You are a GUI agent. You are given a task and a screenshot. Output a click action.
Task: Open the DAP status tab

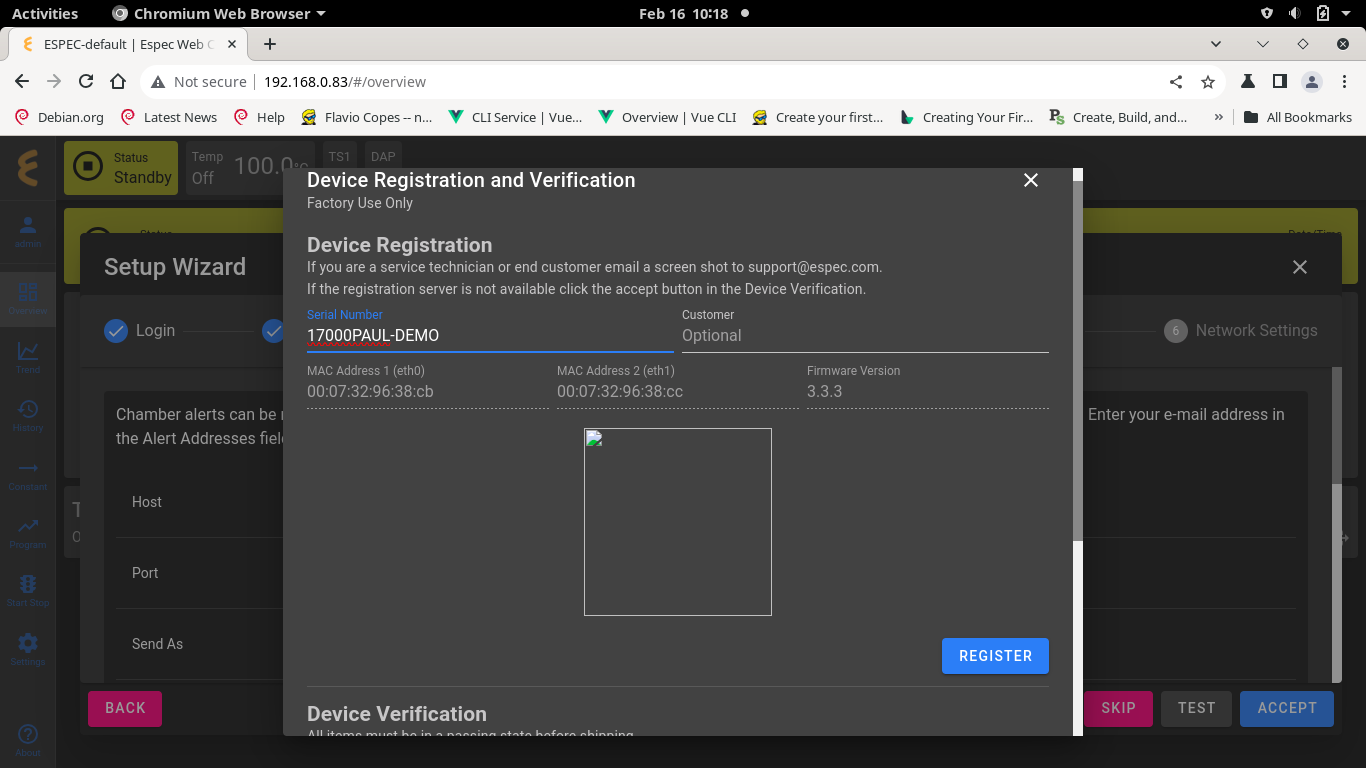[382, 156]
